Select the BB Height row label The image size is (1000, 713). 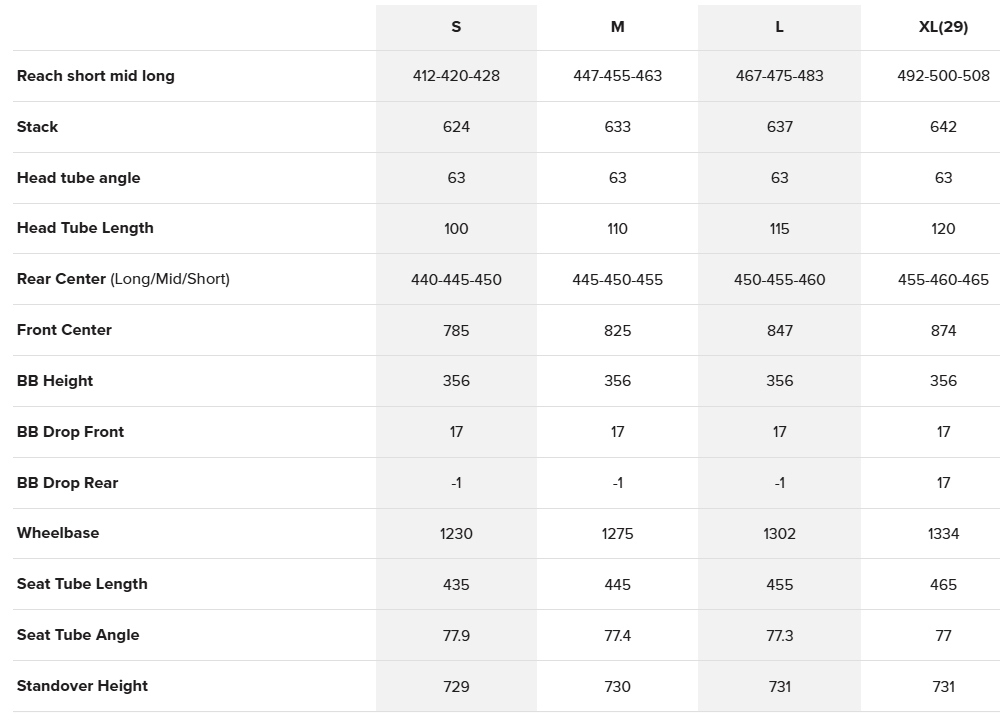click(55, 381)
